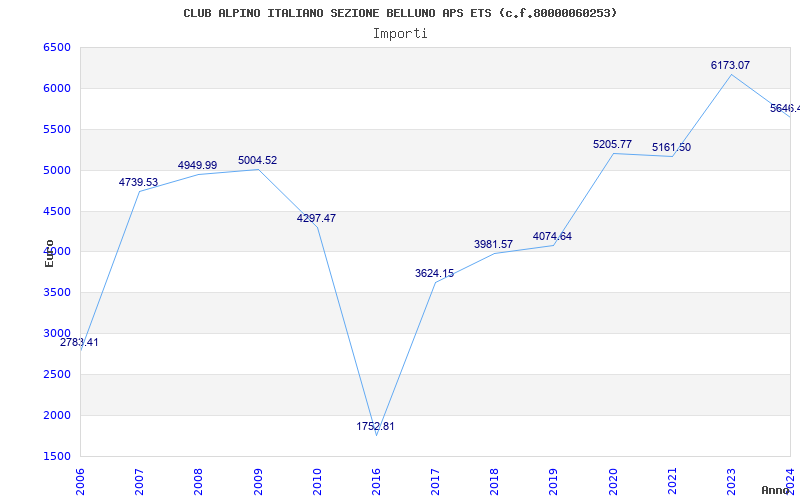Screen dimensions: 800x500
Task: Click the x-axis year 2007
Action: point(139,481)
